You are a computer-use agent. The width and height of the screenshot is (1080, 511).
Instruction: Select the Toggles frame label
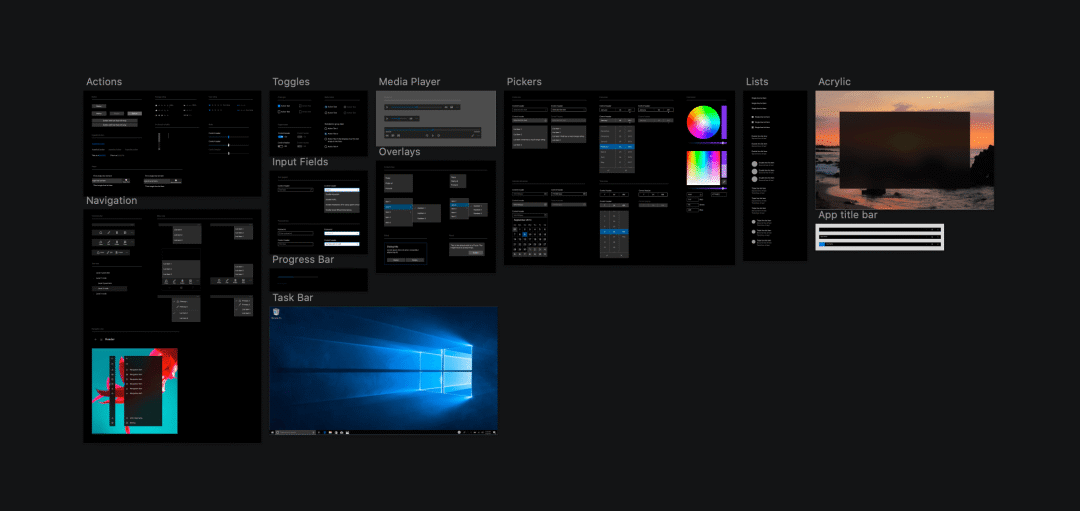coord(291,82)
